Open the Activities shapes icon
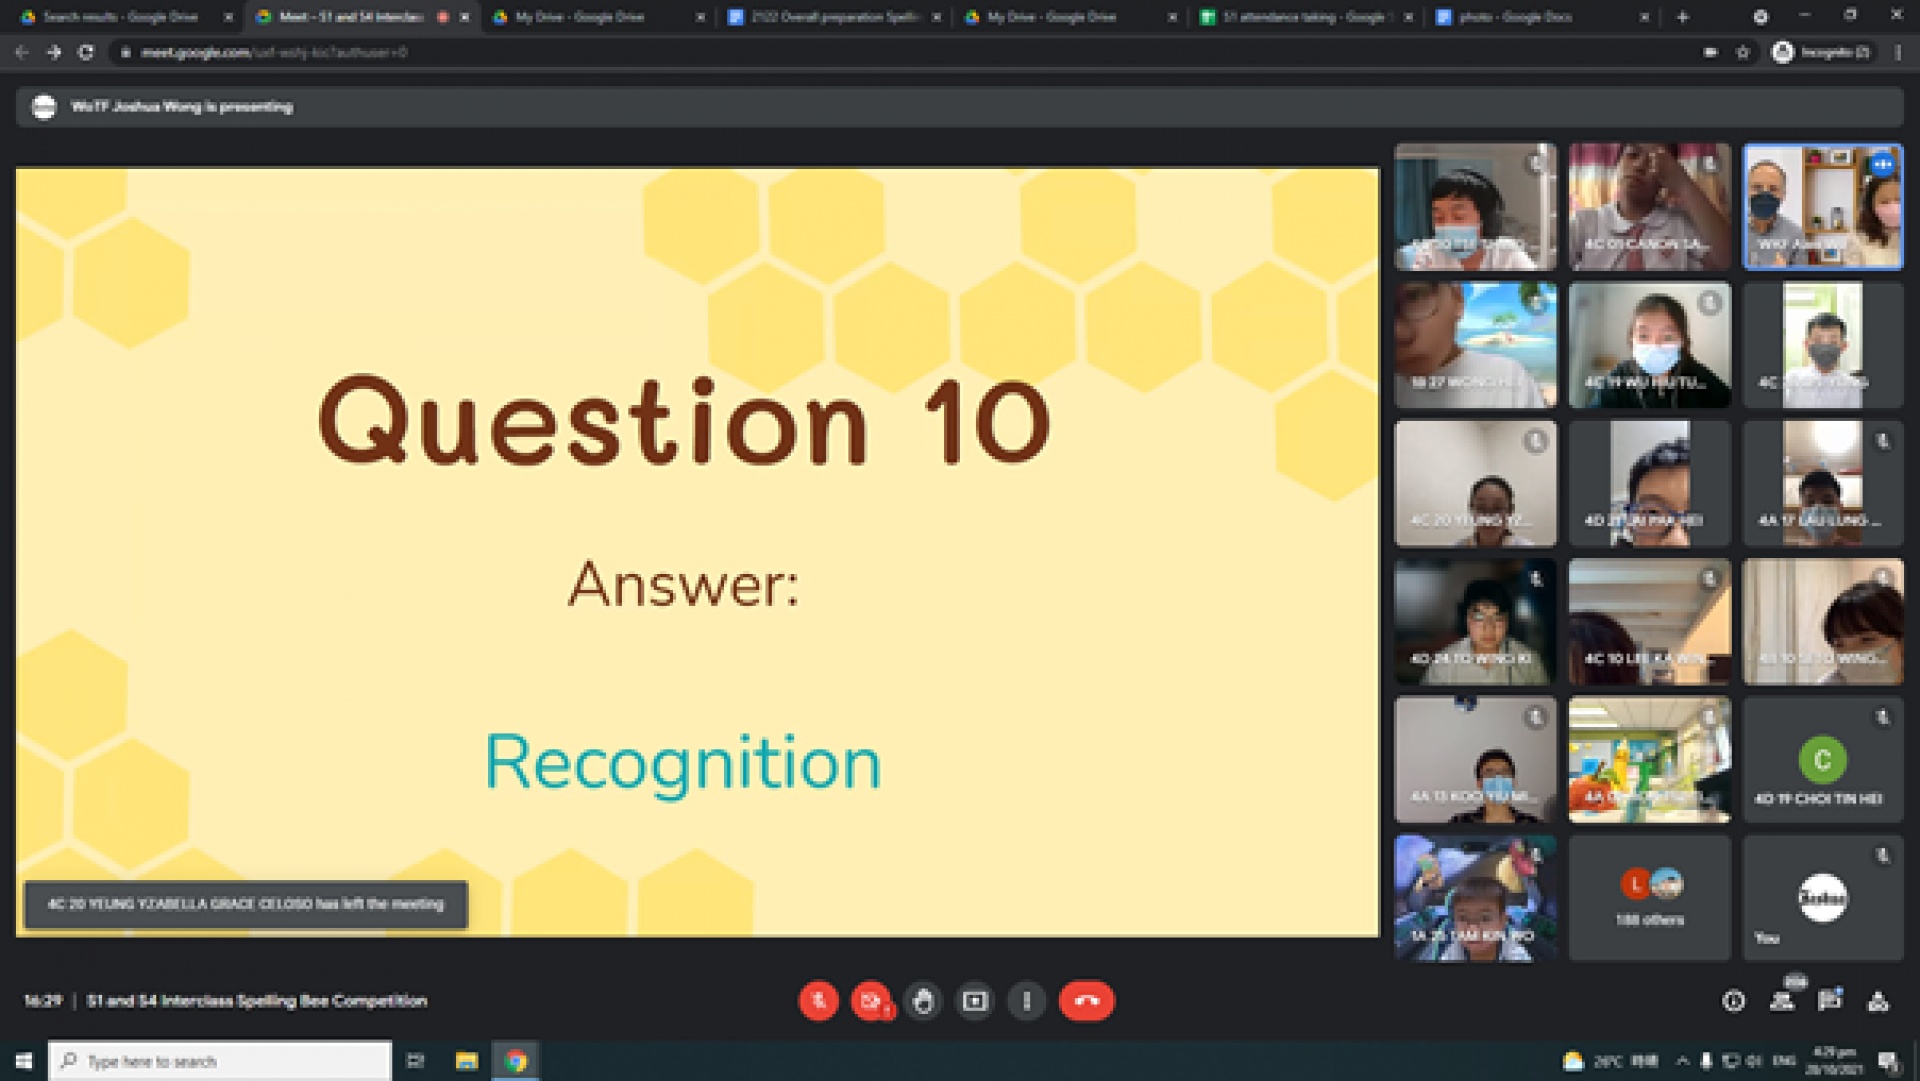This screenshot has height=1081, width=1920. [1878, 1001]
